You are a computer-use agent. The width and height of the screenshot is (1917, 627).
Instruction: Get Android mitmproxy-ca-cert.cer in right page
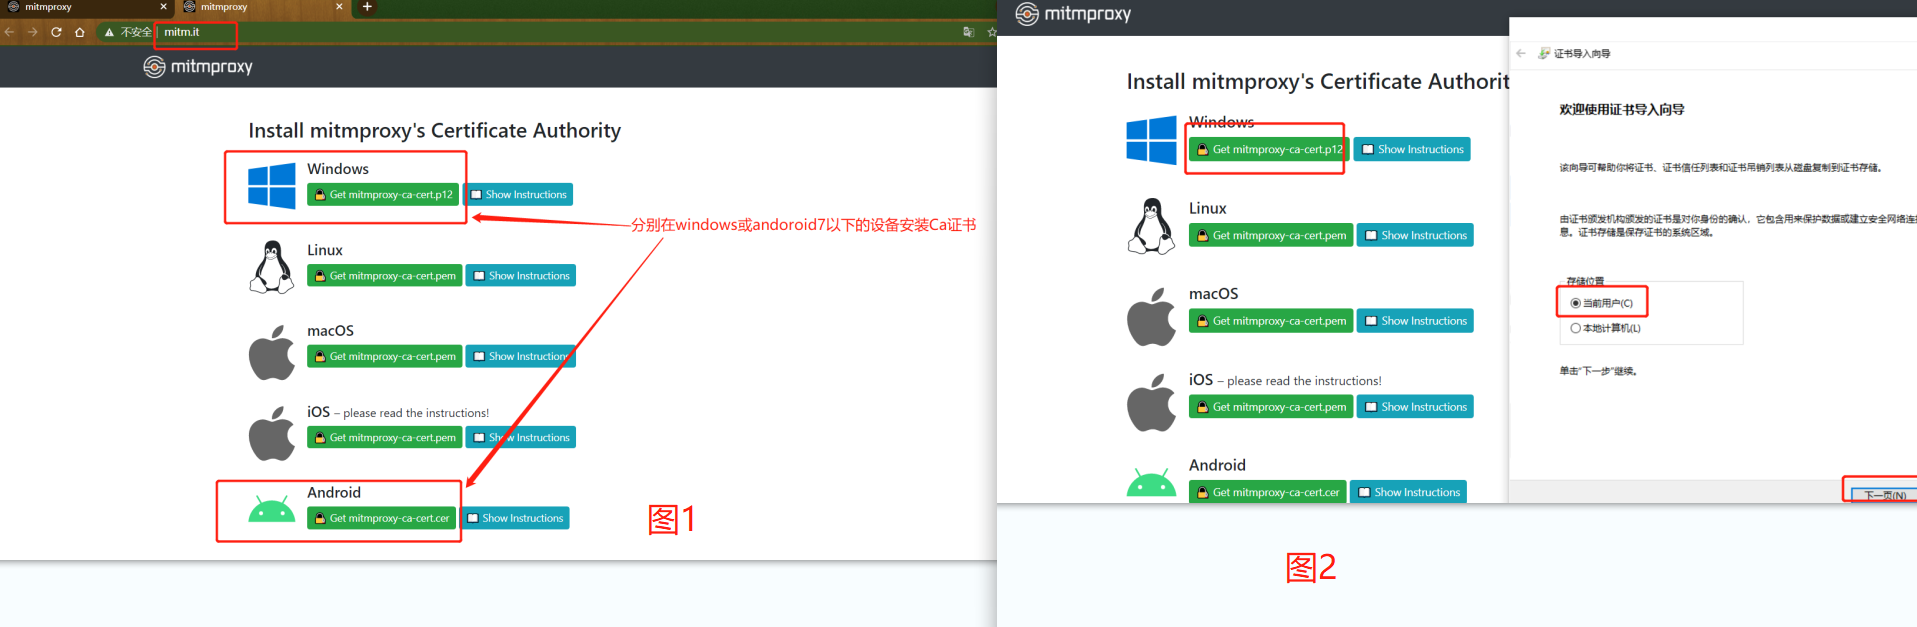1267,492
